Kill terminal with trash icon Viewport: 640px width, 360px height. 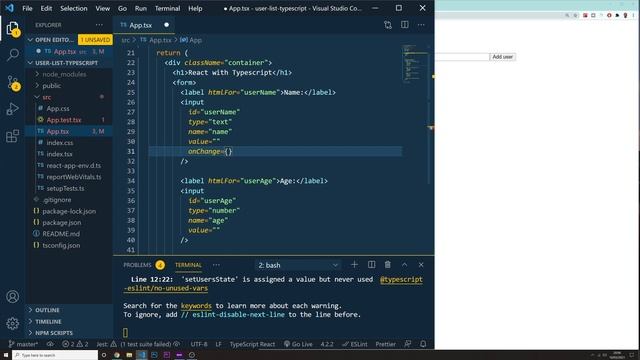(x=388, y=264)
